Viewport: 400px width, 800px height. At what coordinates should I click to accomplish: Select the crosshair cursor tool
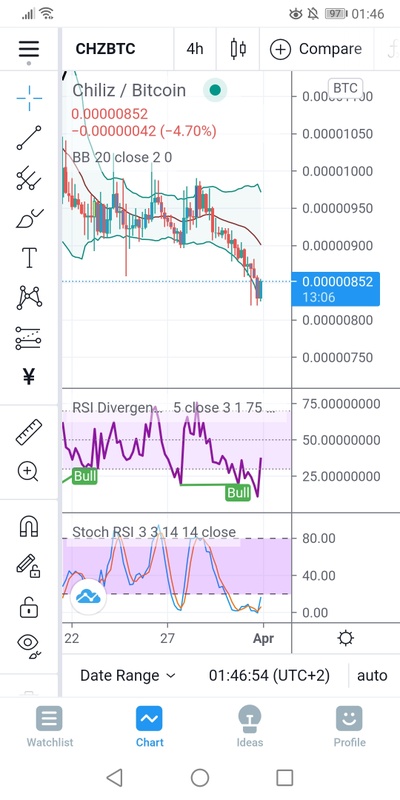pos(29,97)
